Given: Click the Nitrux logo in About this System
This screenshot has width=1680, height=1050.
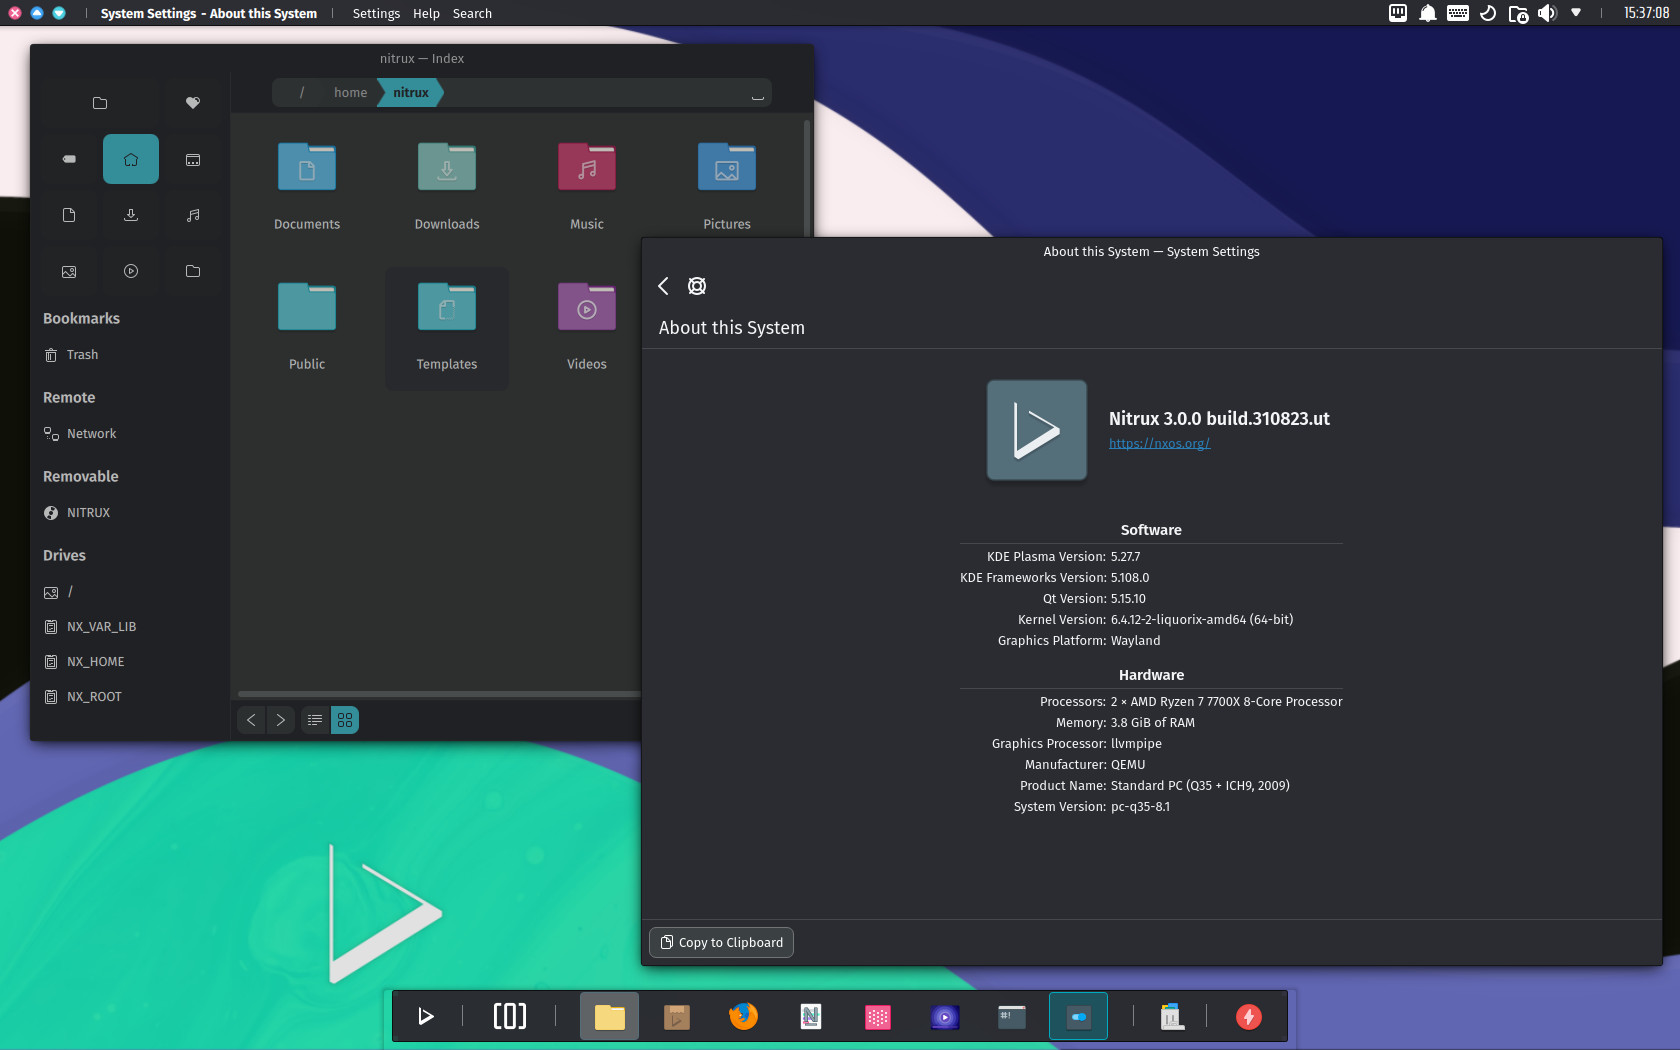Looking at the screenshot, I should [1037, 430].
